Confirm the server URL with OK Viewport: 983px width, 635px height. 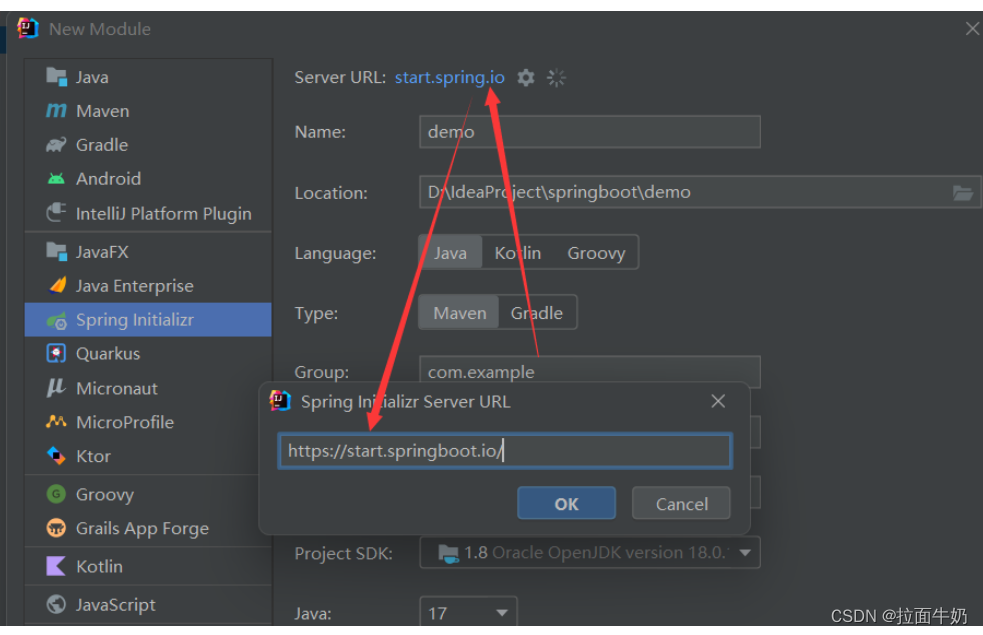(566, 503)
